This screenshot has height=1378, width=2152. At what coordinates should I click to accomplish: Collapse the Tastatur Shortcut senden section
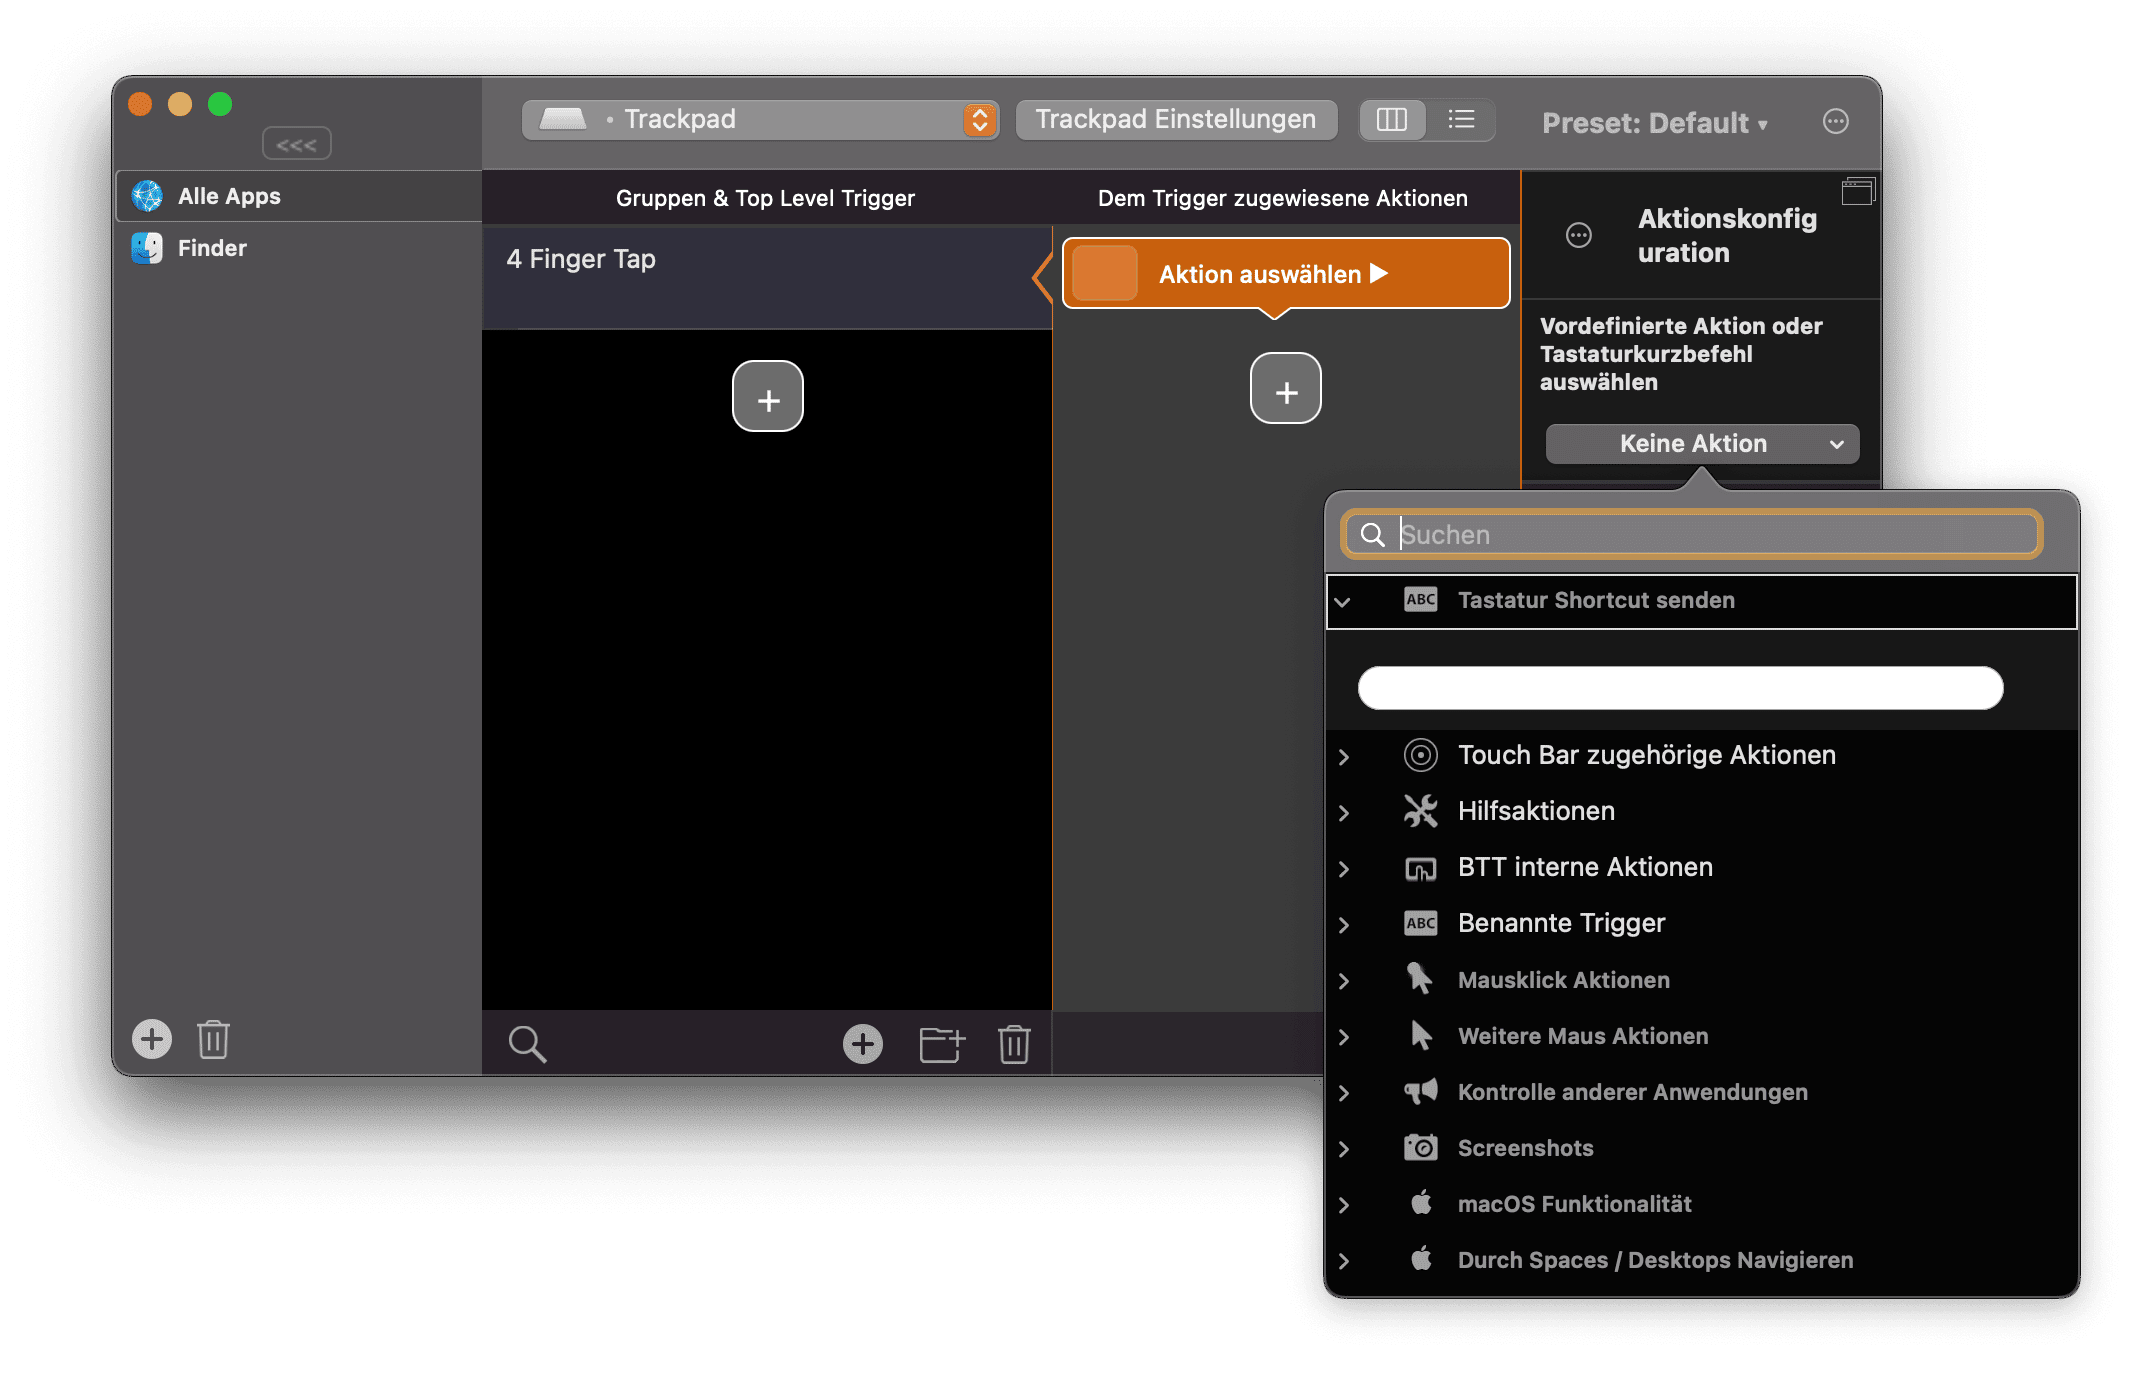tap(1343, 602)
